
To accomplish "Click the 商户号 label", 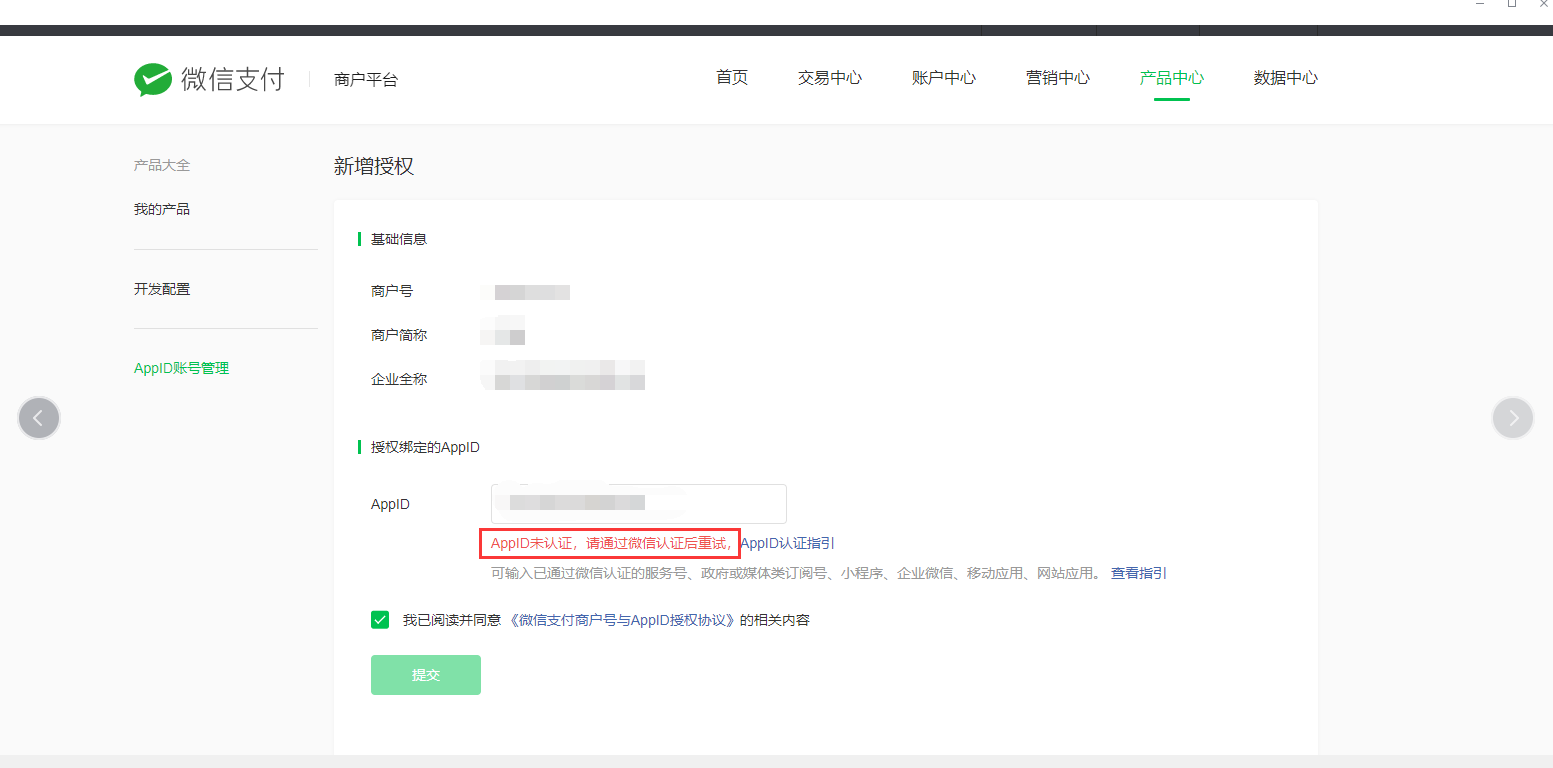I will click(x=392, y=291).
